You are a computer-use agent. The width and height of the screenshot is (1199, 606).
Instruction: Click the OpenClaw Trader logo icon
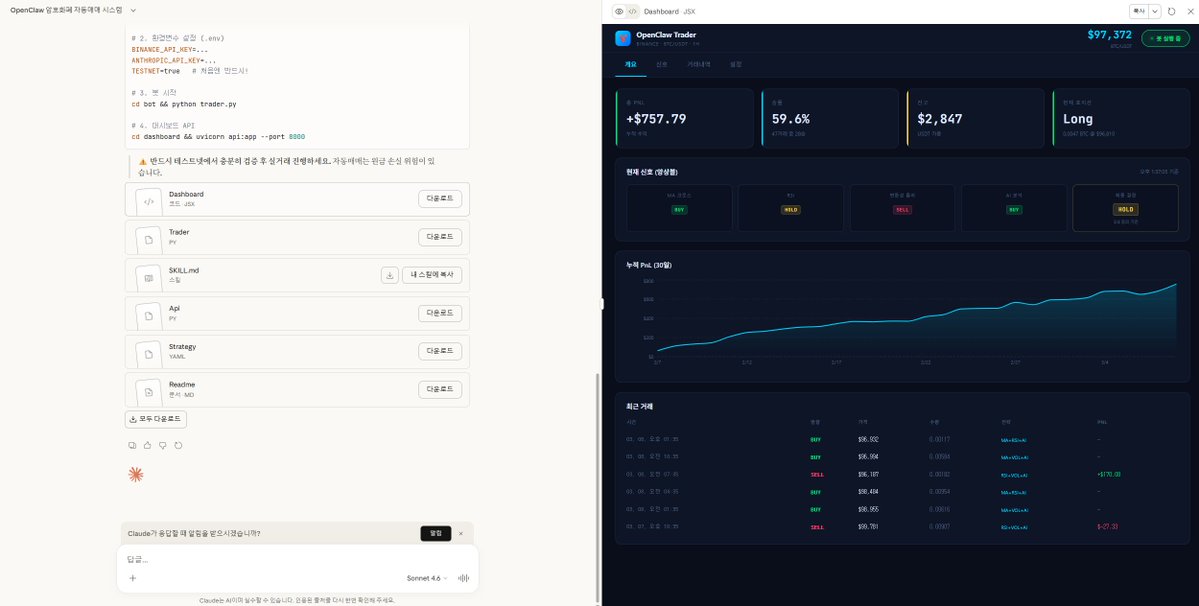[x=623, y=38]
